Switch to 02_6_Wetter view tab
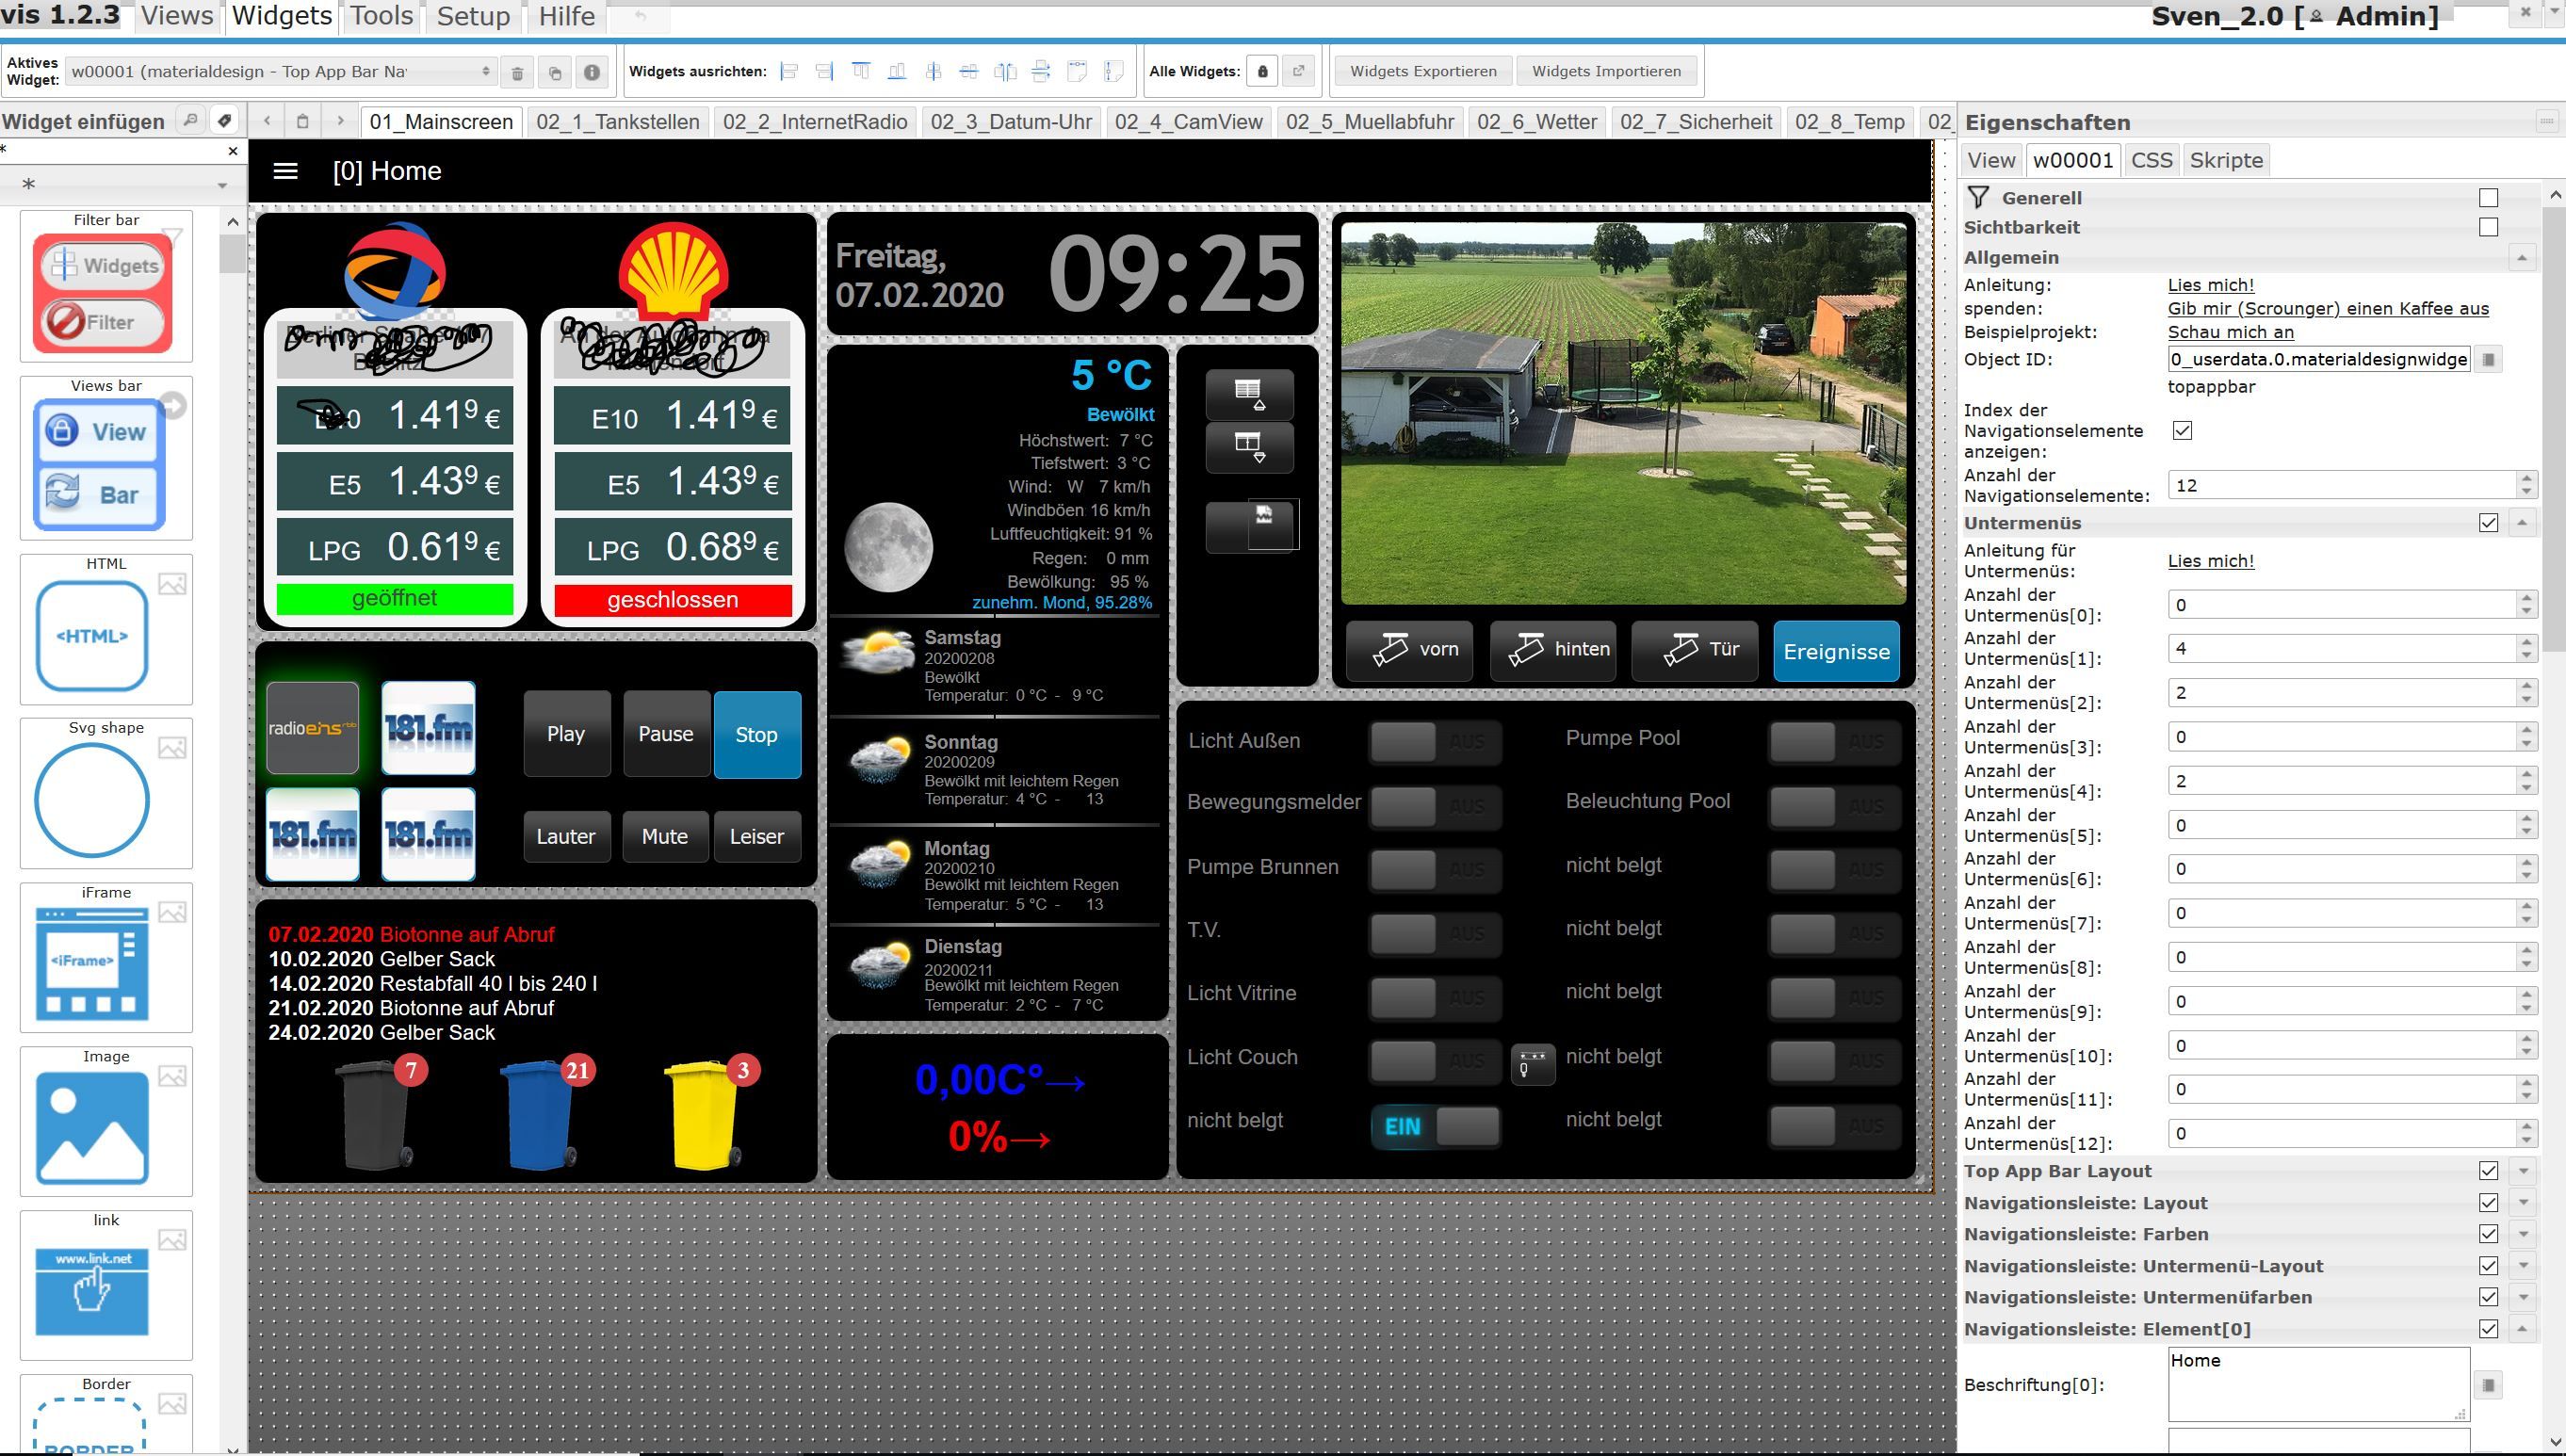 [1536, 122]
